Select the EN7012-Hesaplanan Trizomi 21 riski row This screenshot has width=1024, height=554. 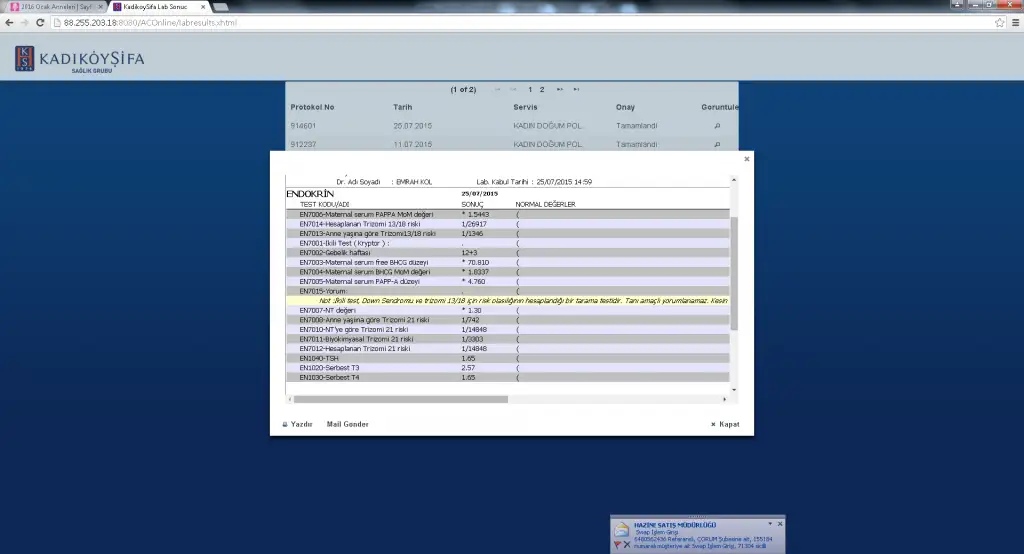(x=507, y=349)
